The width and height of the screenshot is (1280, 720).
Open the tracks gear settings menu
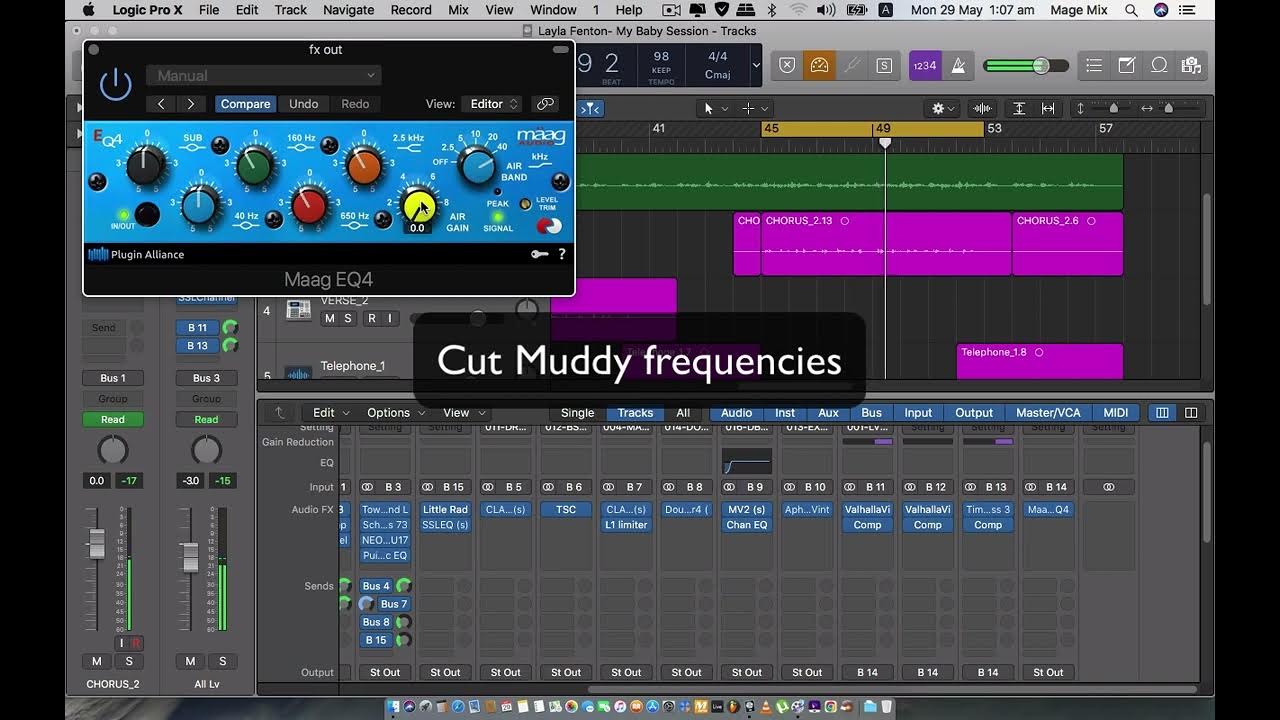(942, 108)
